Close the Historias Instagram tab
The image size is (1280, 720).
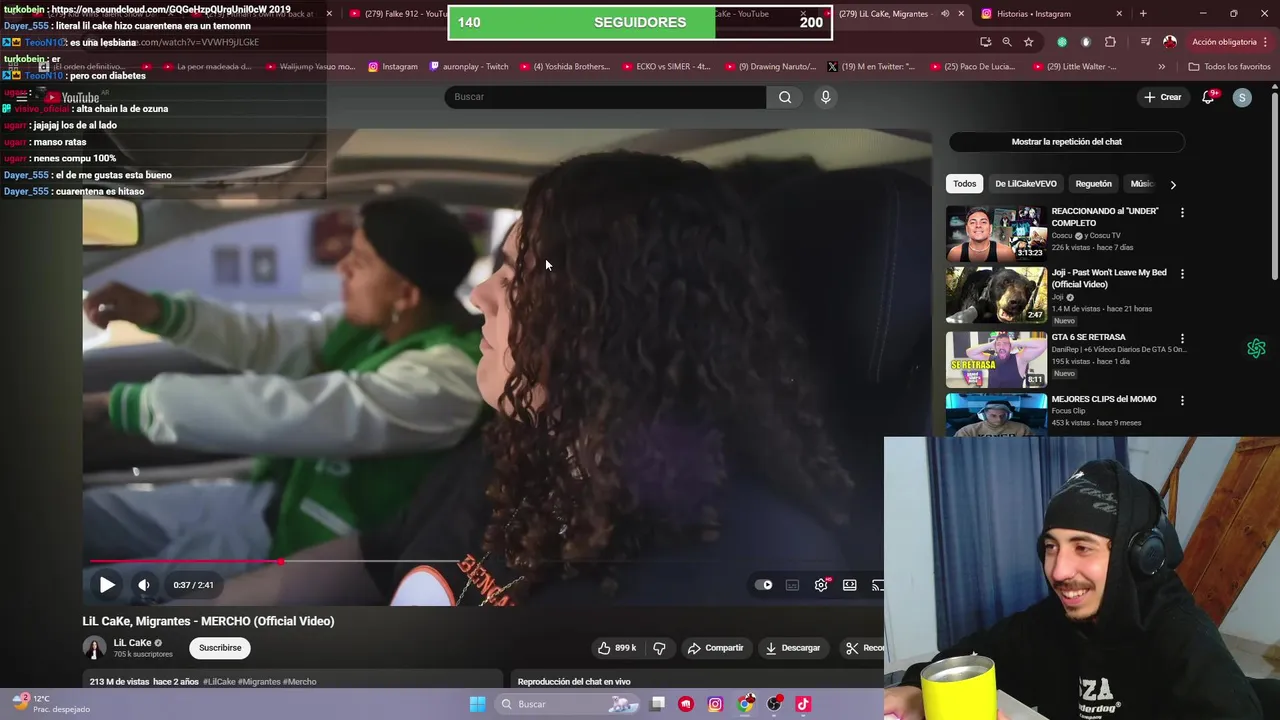point(1119,14)
